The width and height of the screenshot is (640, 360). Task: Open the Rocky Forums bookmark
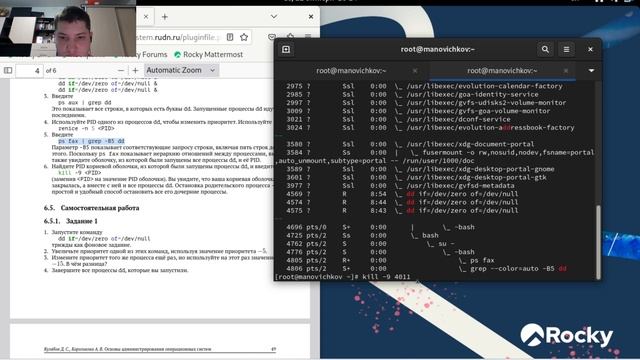coord(151,54)
